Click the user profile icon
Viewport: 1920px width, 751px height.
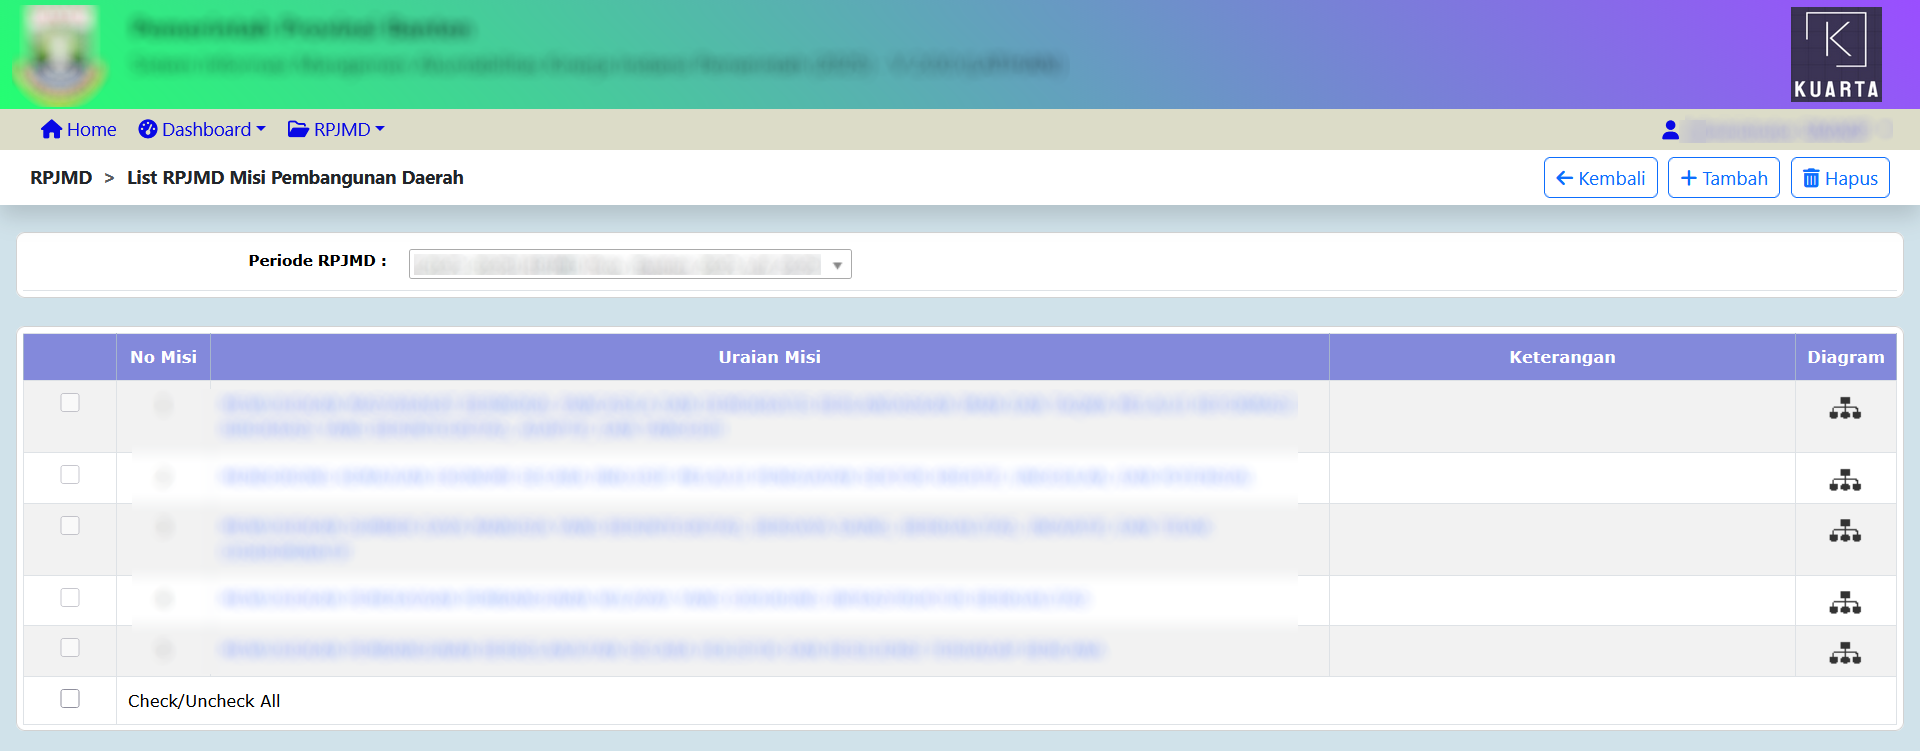click(x=1670, y=130)
